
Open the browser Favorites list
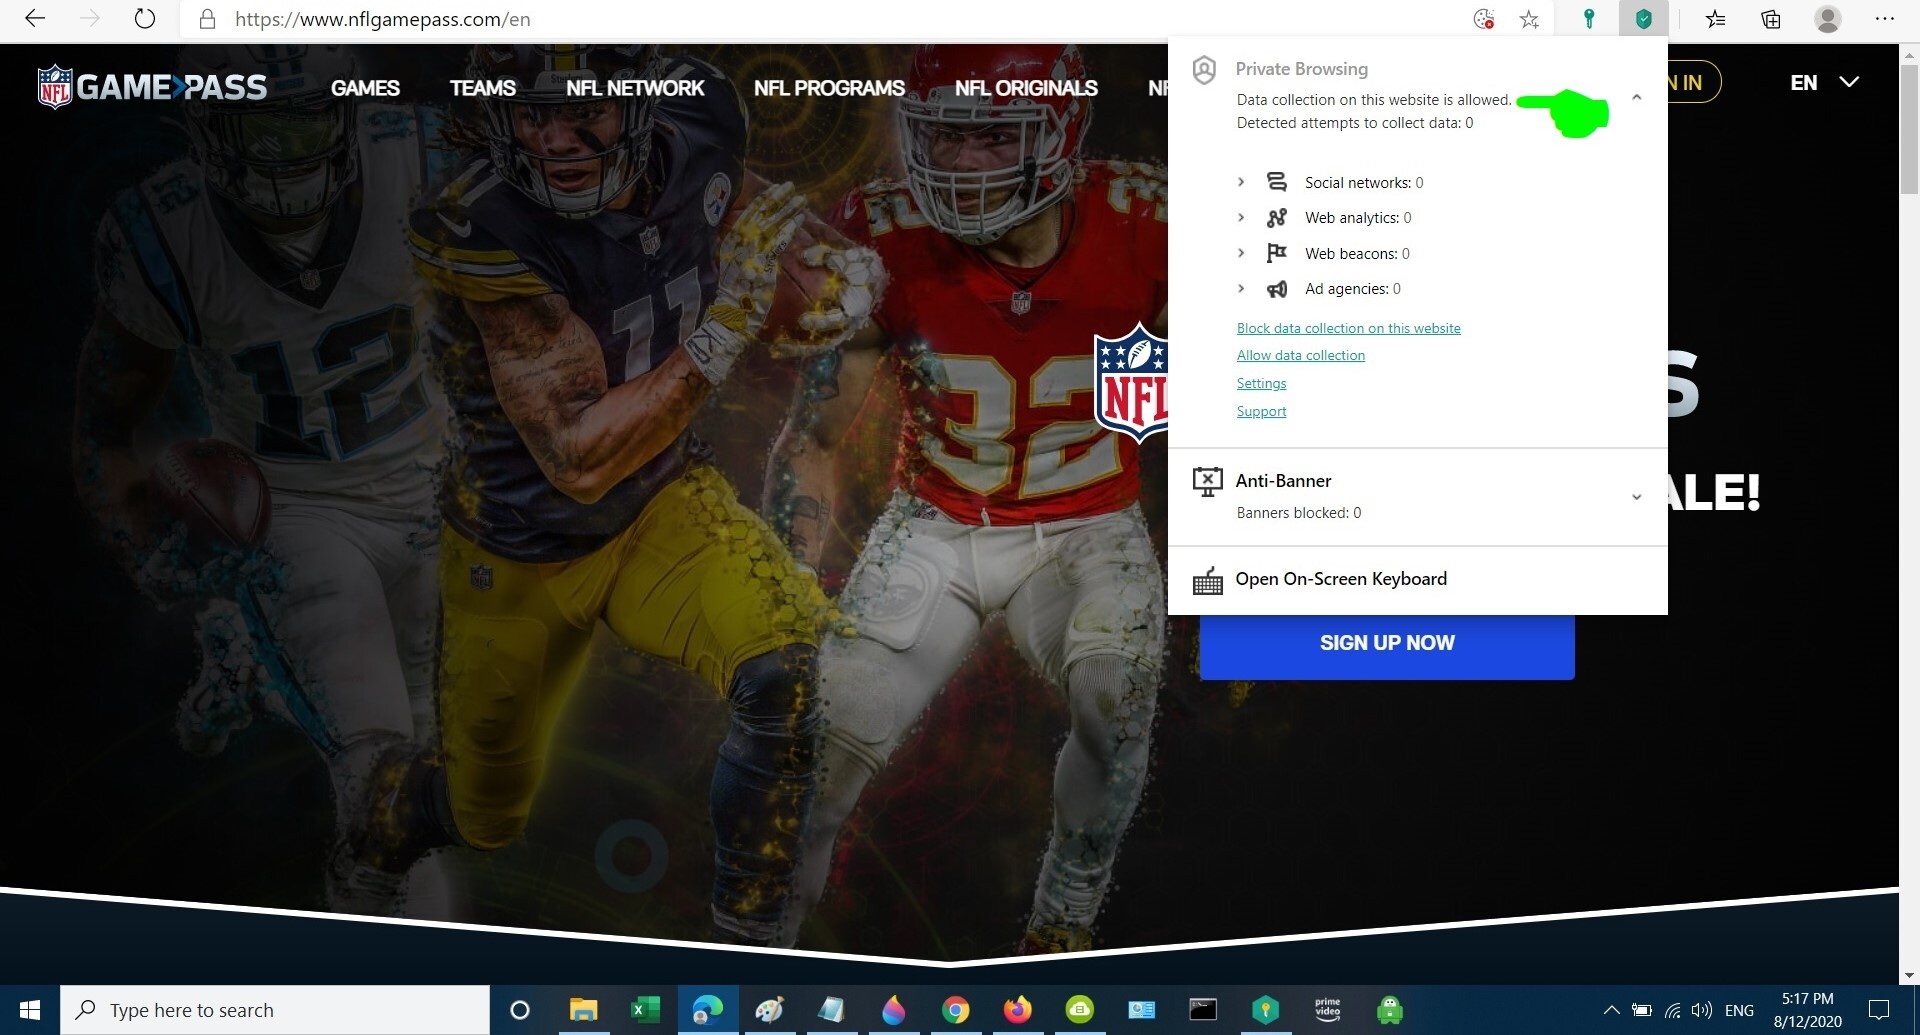[x=1715, y=19]
